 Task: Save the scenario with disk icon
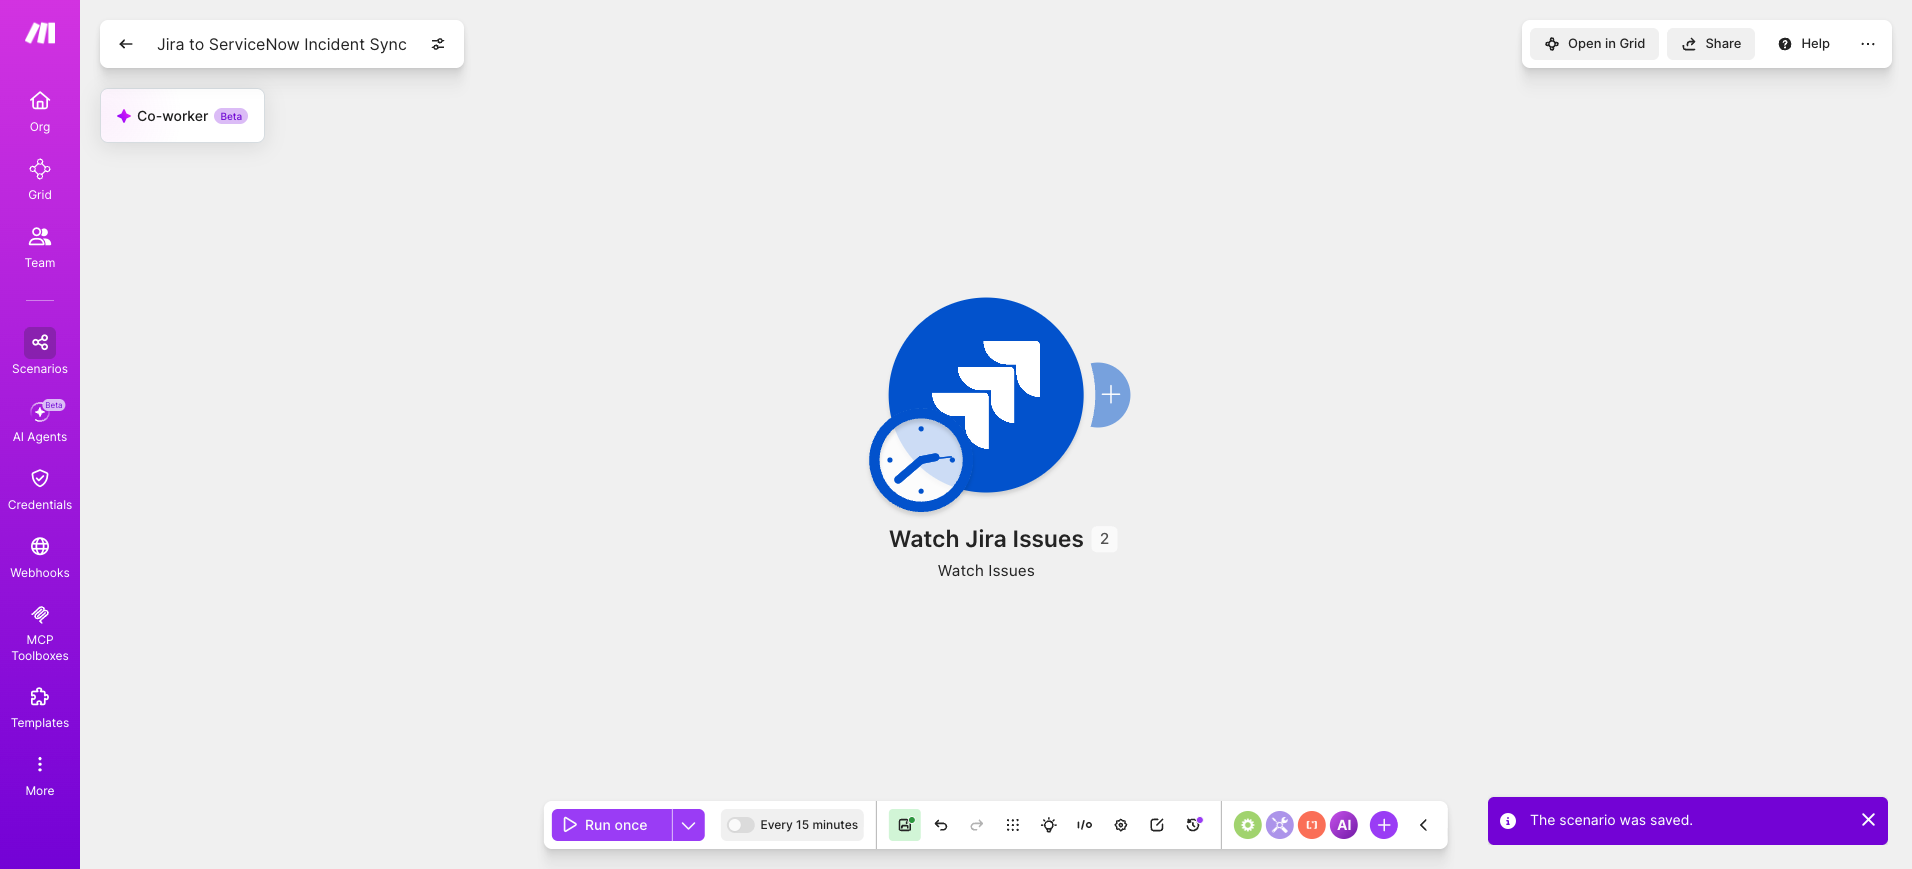905,825
